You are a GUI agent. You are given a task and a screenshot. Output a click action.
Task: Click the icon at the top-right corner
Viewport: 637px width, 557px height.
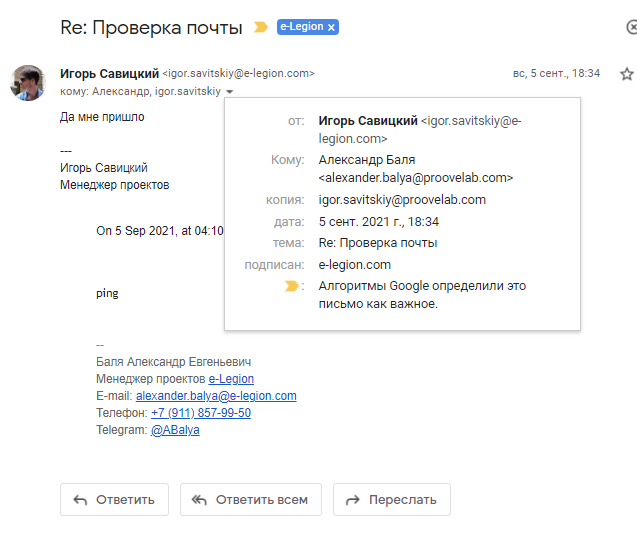[x=630, y=28]
